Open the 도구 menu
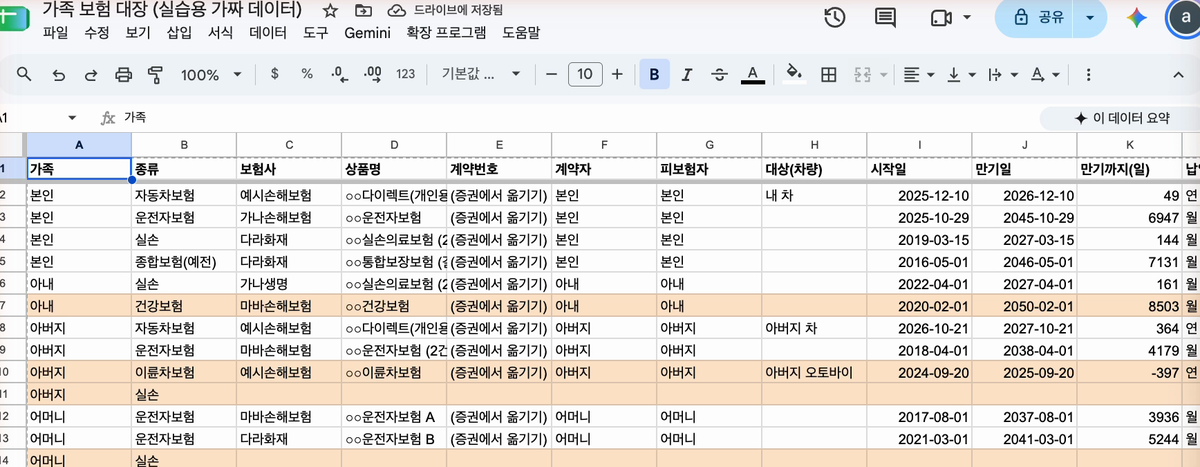This screenshot has width=1200, height=467. 315,33
